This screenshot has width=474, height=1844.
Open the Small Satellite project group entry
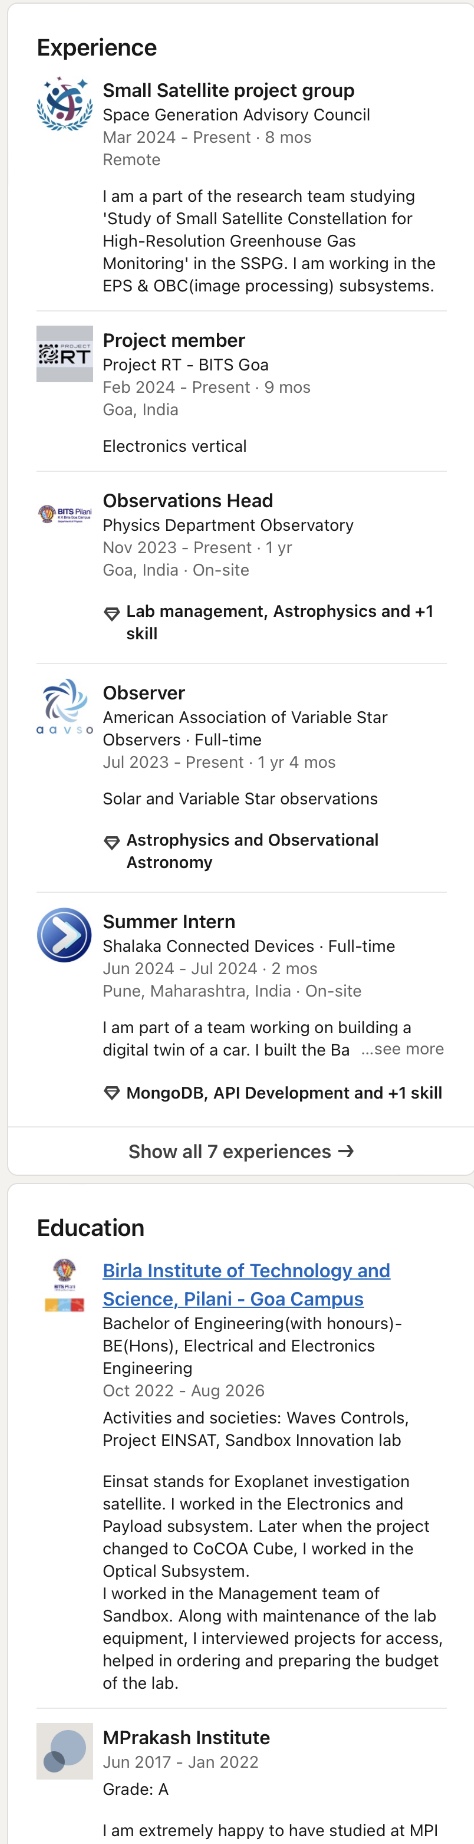click(x=229, y=90)
